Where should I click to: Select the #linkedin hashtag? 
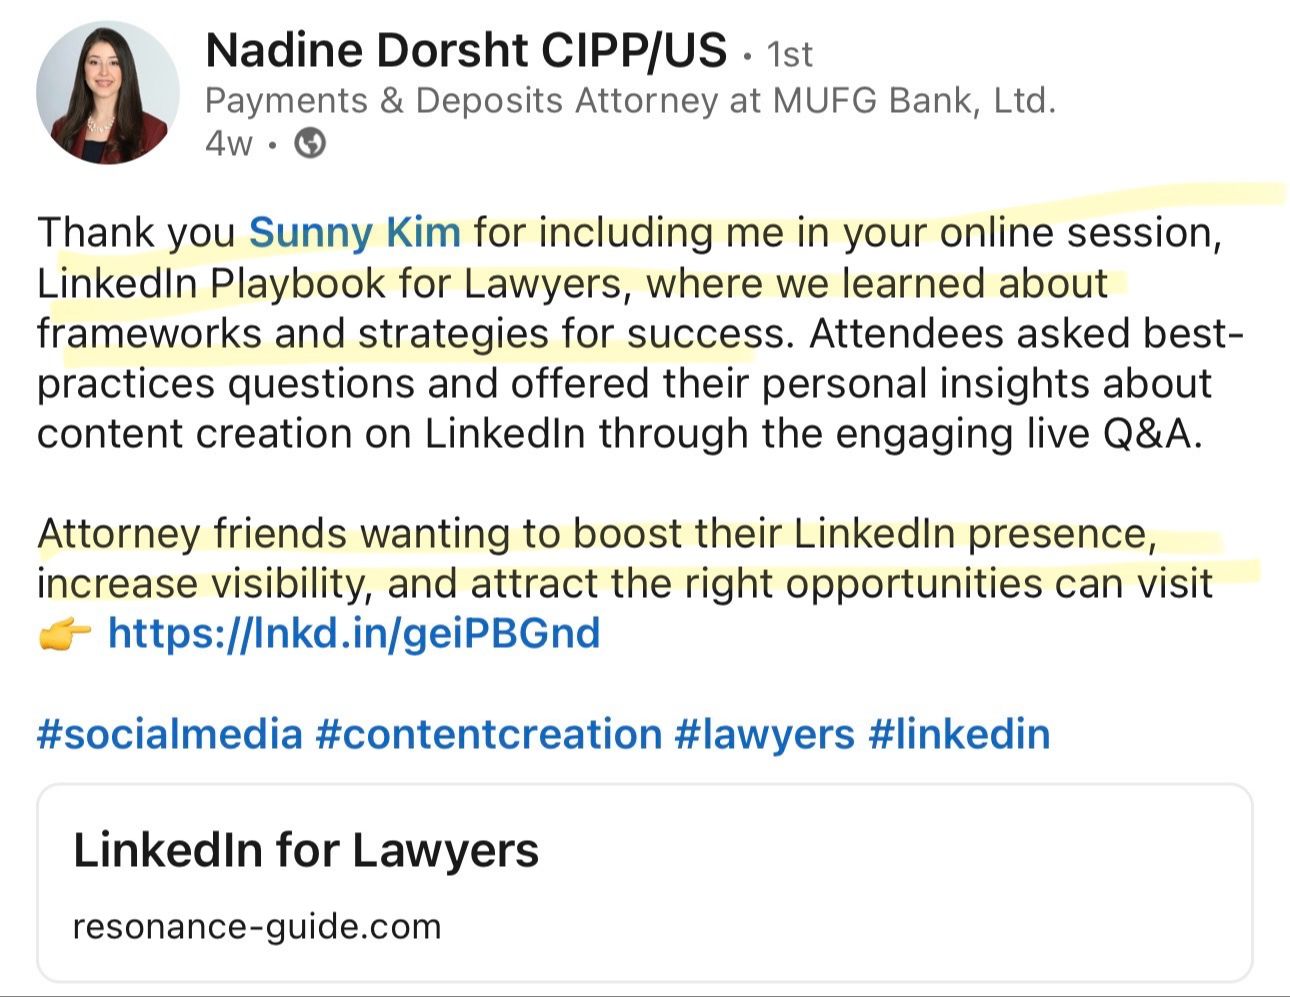click(x=959, y=734)
